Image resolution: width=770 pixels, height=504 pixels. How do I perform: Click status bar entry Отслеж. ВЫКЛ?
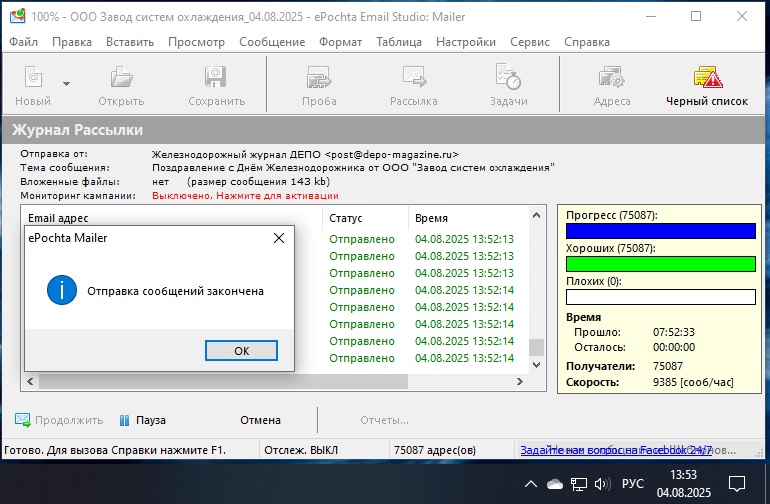(x=301, y=450)
